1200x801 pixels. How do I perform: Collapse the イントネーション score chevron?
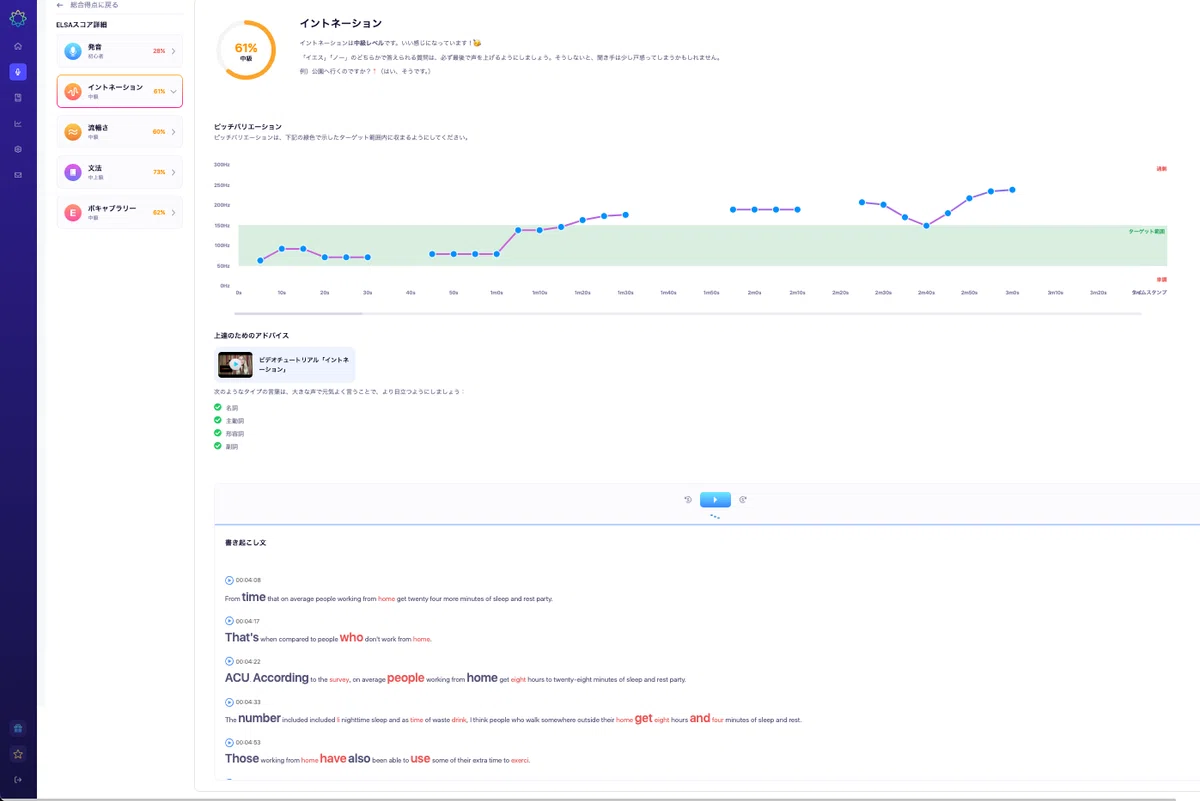[173, 91]
